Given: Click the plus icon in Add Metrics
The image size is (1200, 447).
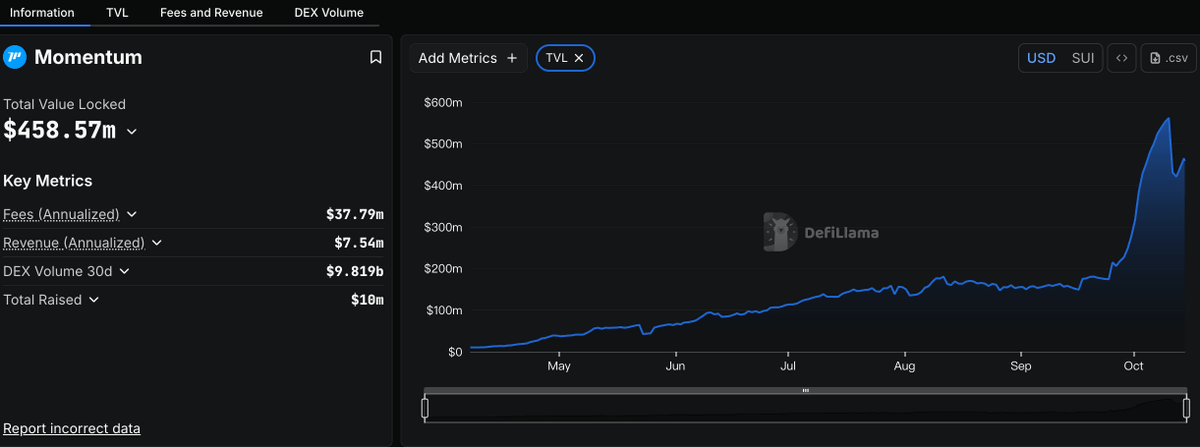Looking at the screenshot, I should coord(512,58).
